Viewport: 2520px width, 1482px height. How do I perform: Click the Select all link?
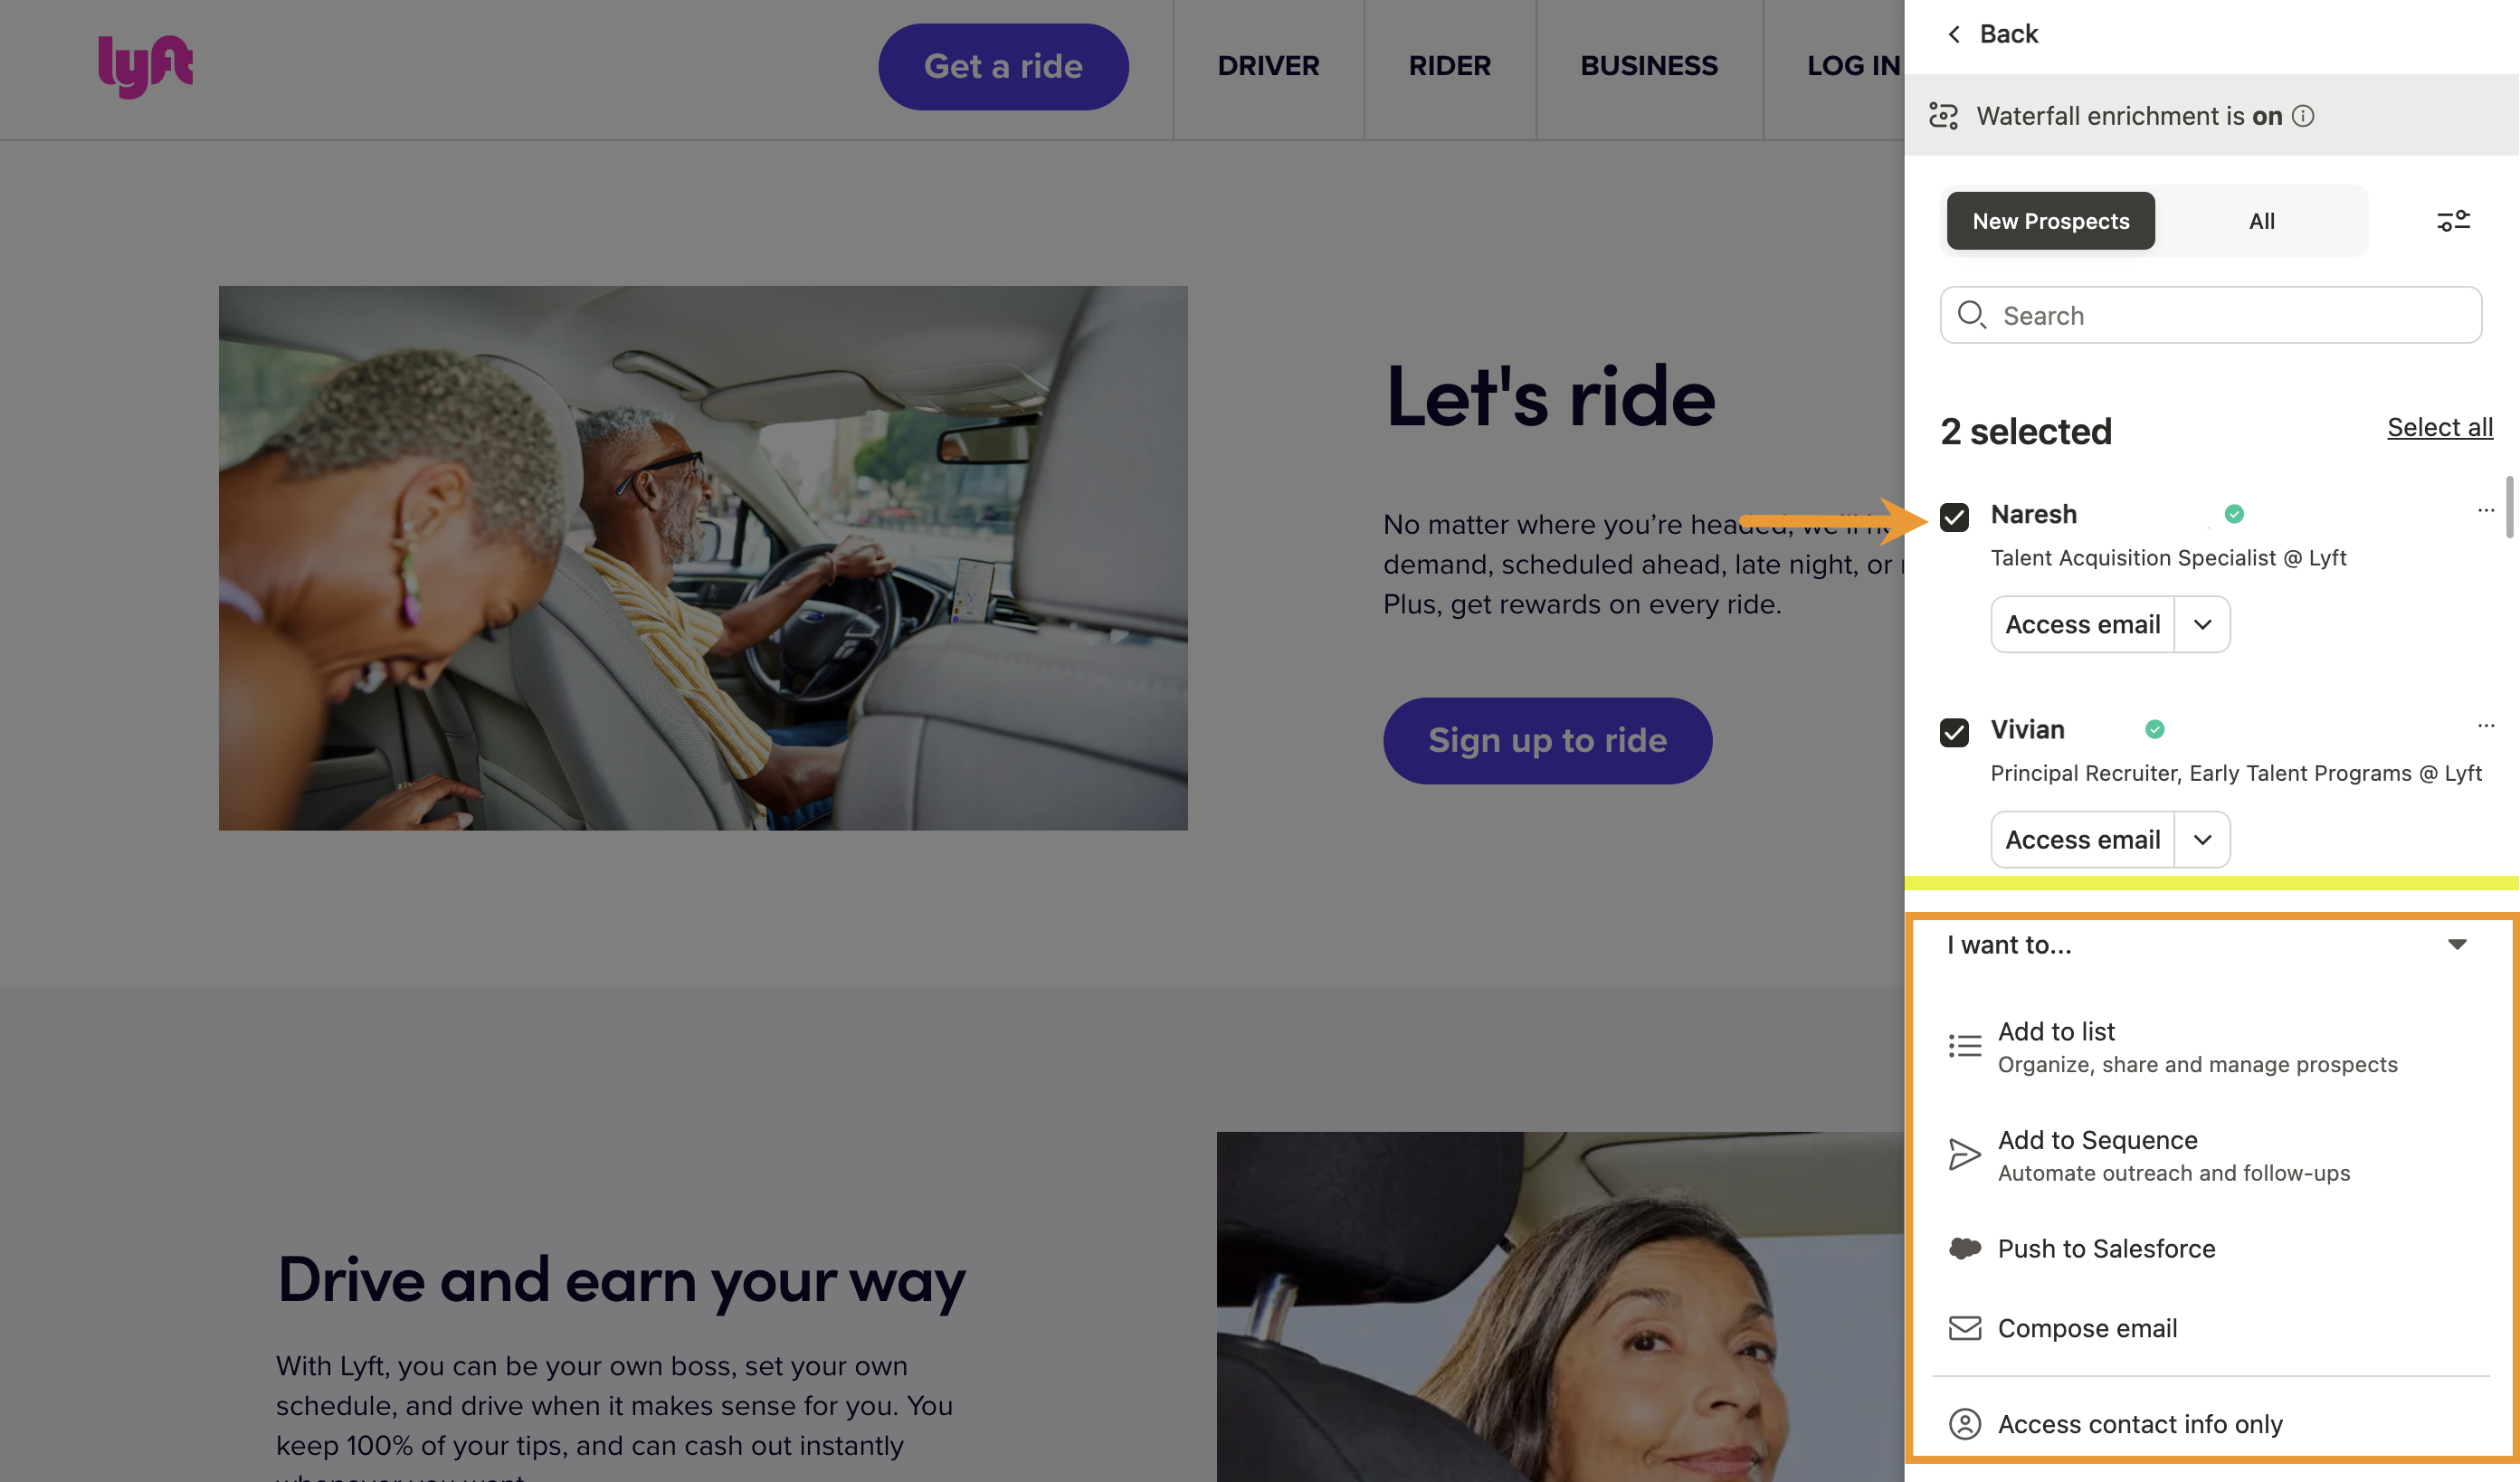point(2439,427)
